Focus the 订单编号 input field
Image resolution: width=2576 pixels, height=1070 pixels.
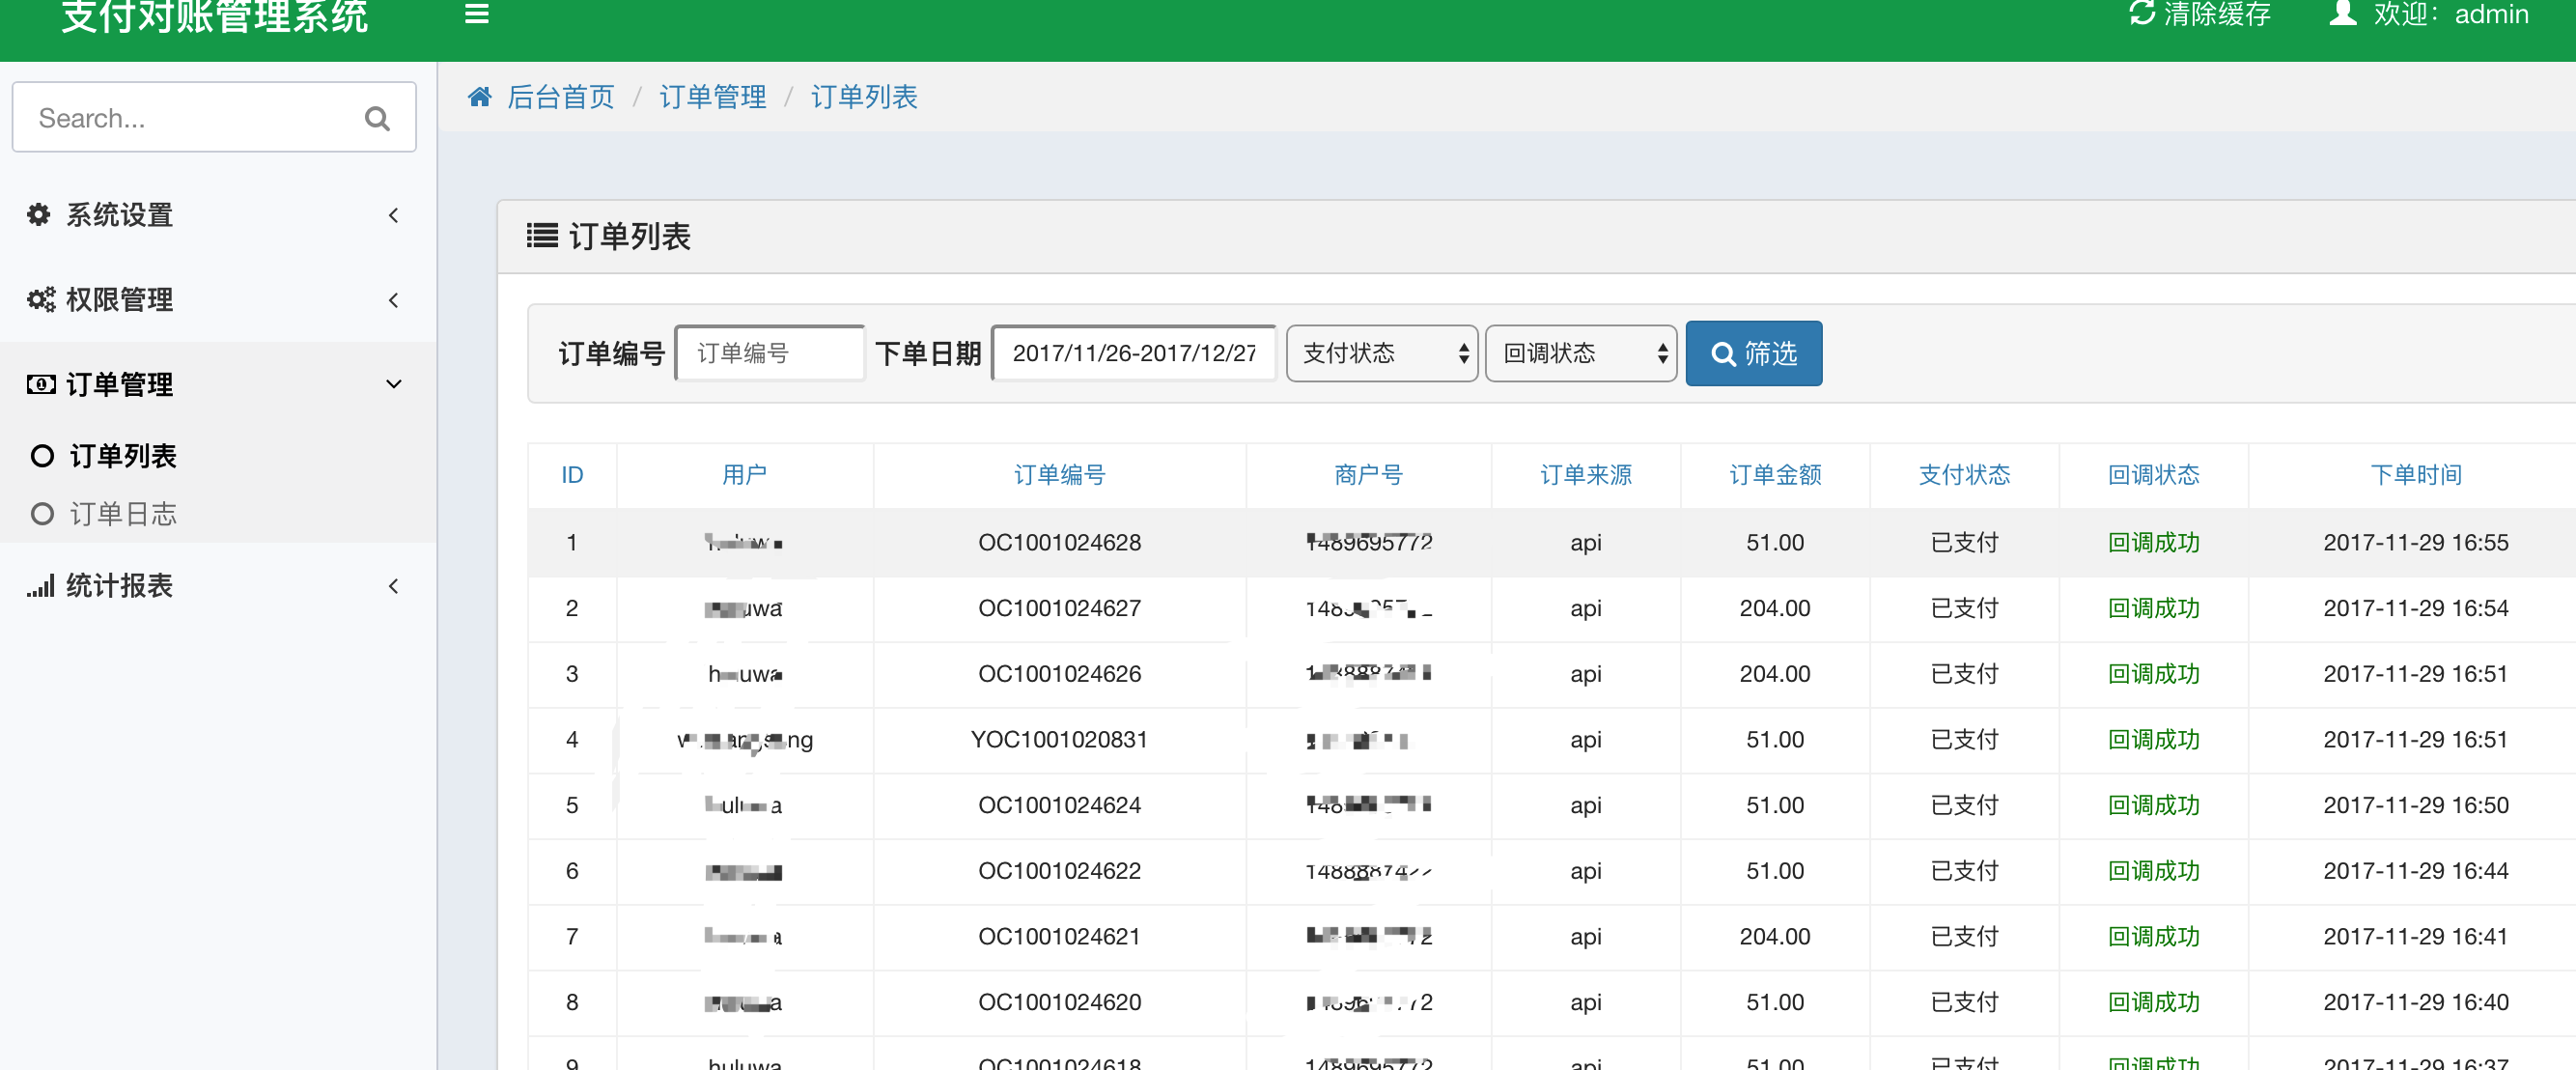coord(770,353)
